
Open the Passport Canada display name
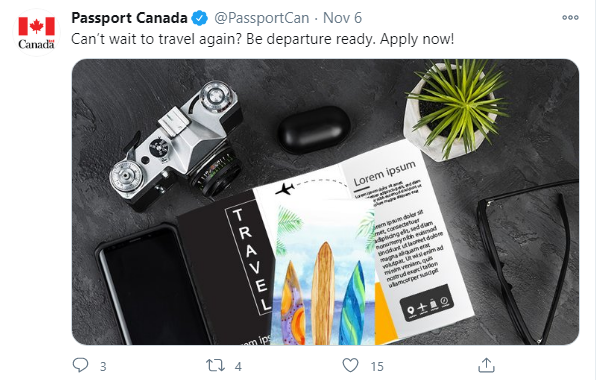pos(129,18)
